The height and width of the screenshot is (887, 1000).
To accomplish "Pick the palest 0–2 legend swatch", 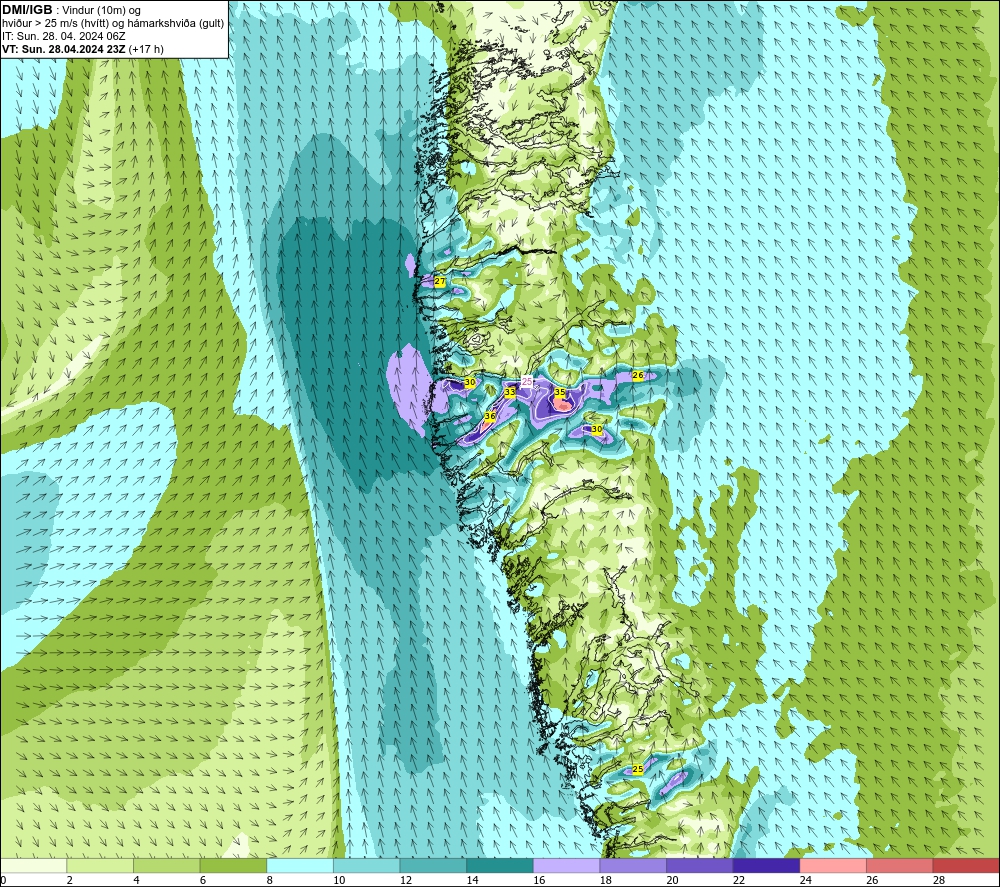I will 33,865.
